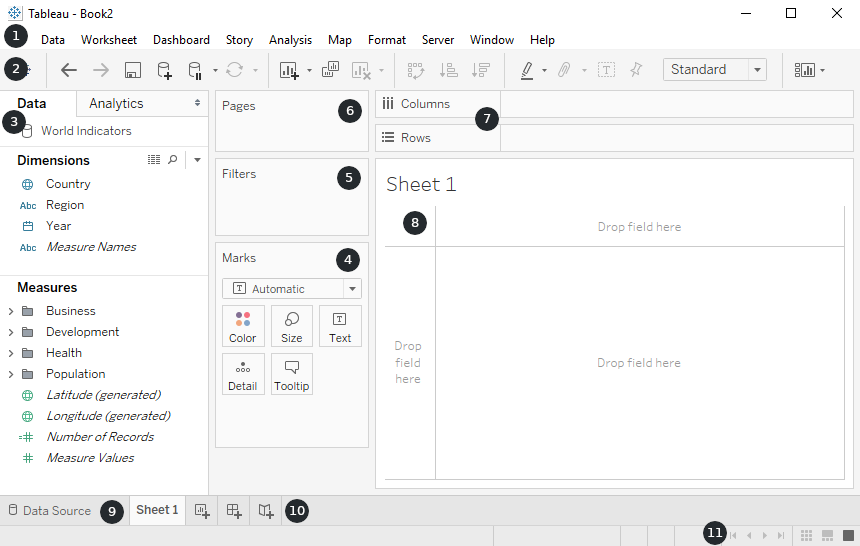
Task: Click the Show Sheet Sorter grid icon
Action: 806,535
